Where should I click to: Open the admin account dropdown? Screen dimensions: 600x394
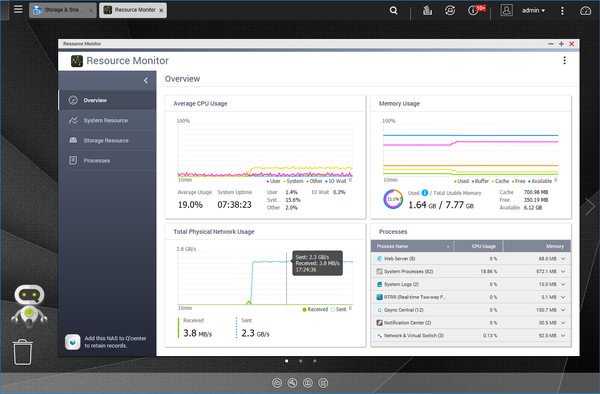click(533, 10)
